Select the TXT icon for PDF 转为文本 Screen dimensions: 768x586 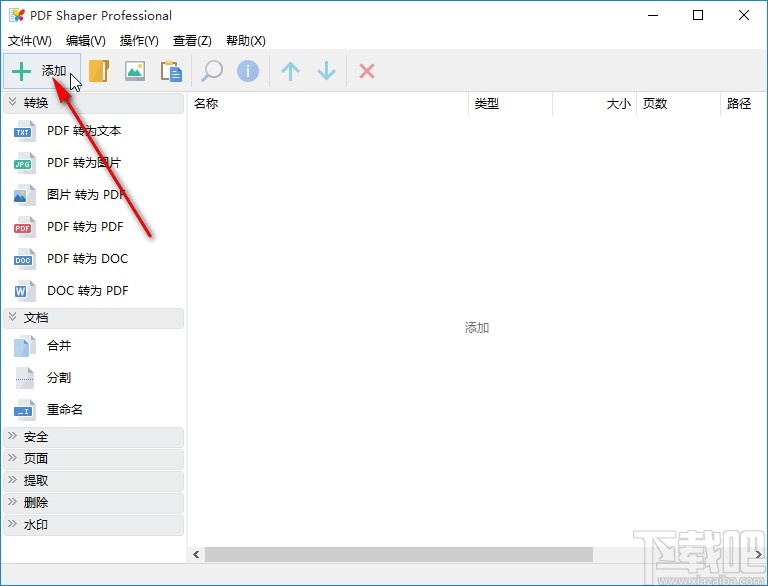pyautogui.click(x=24, y=131)
